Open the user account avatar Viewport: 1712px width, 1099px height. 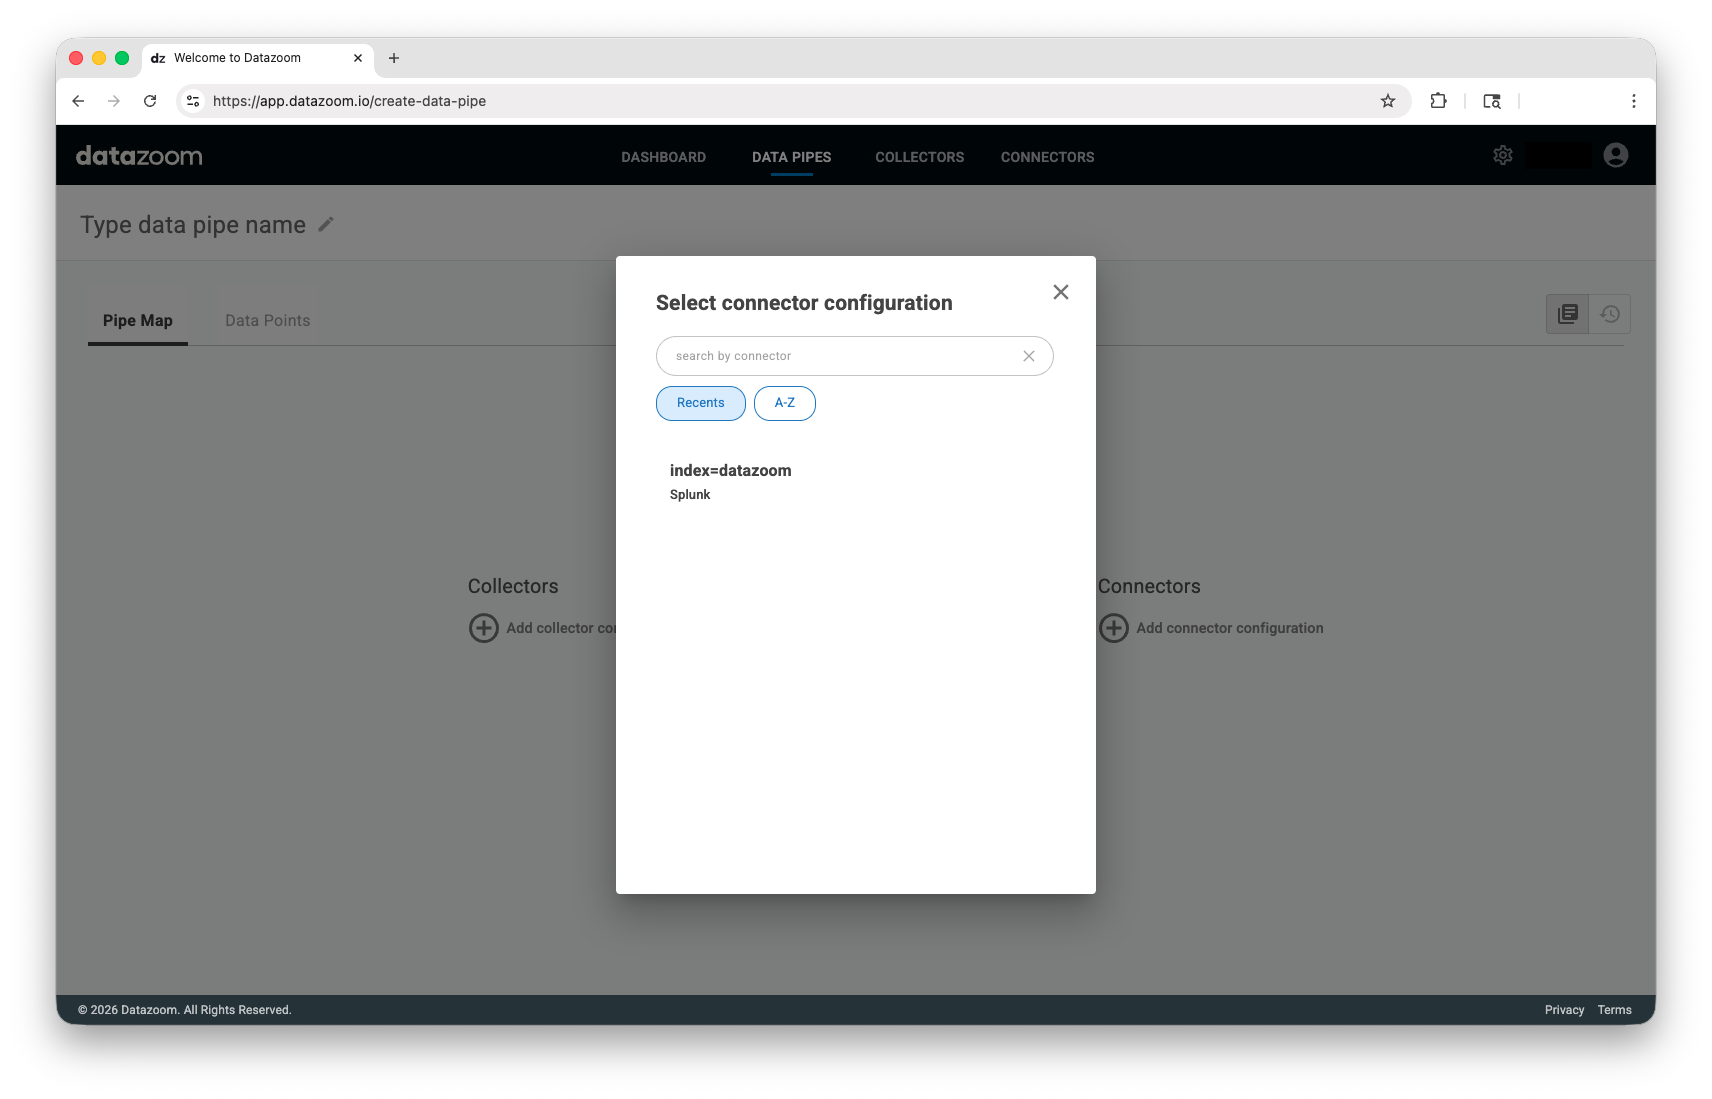pos(1615,155)
